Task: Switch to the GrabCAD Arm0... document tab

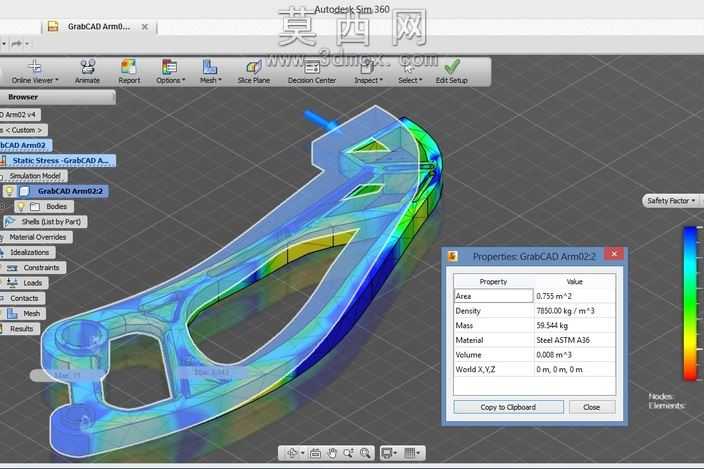Action: pos(99,27)
